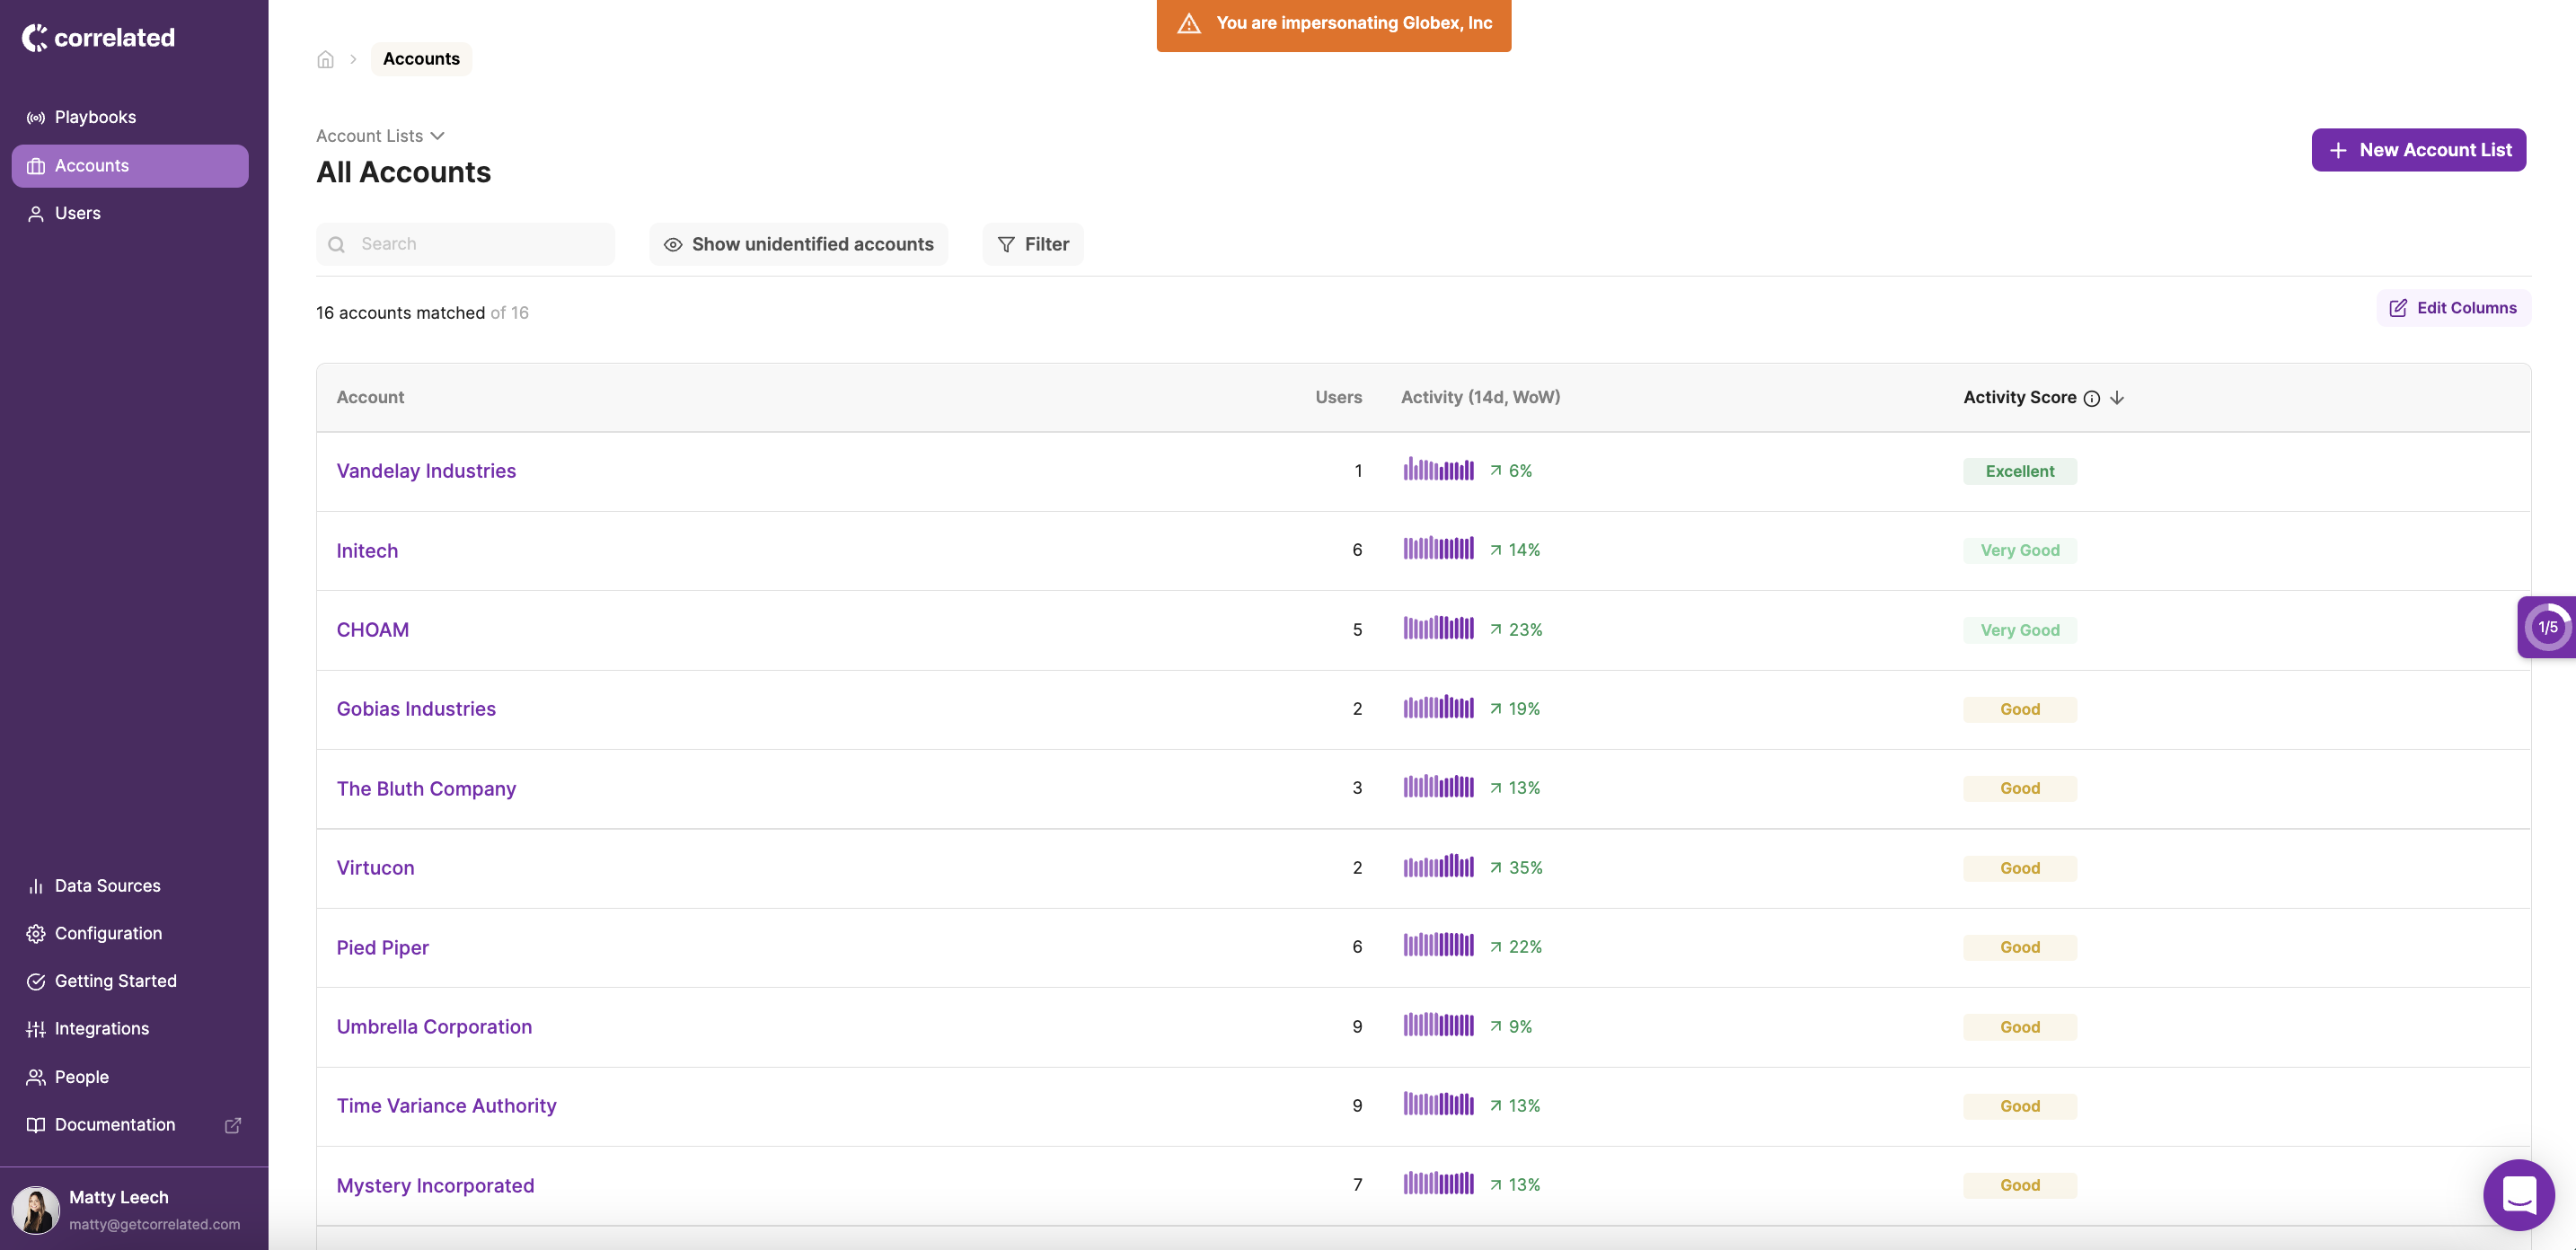Show unidentified accounts toggle

click(x=798, y=244)
